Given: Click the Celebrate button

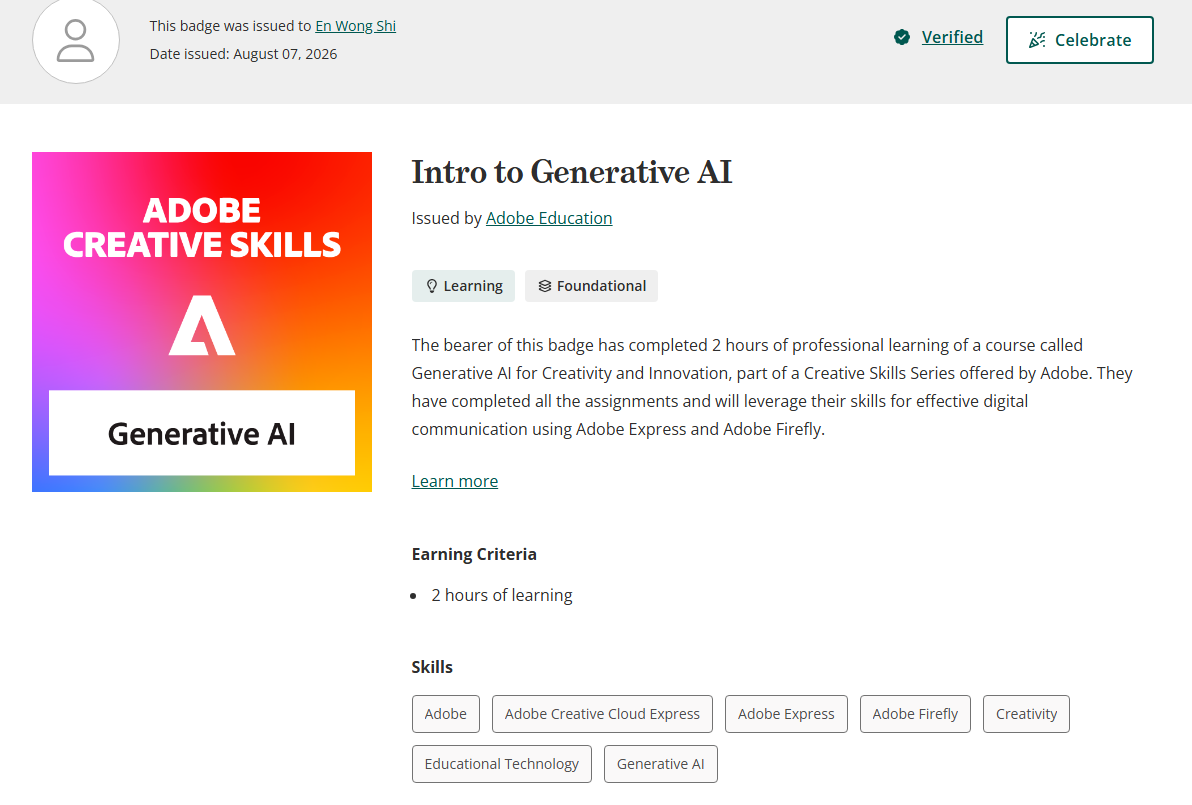Looking at the screenshot, I should [1079, 40].
